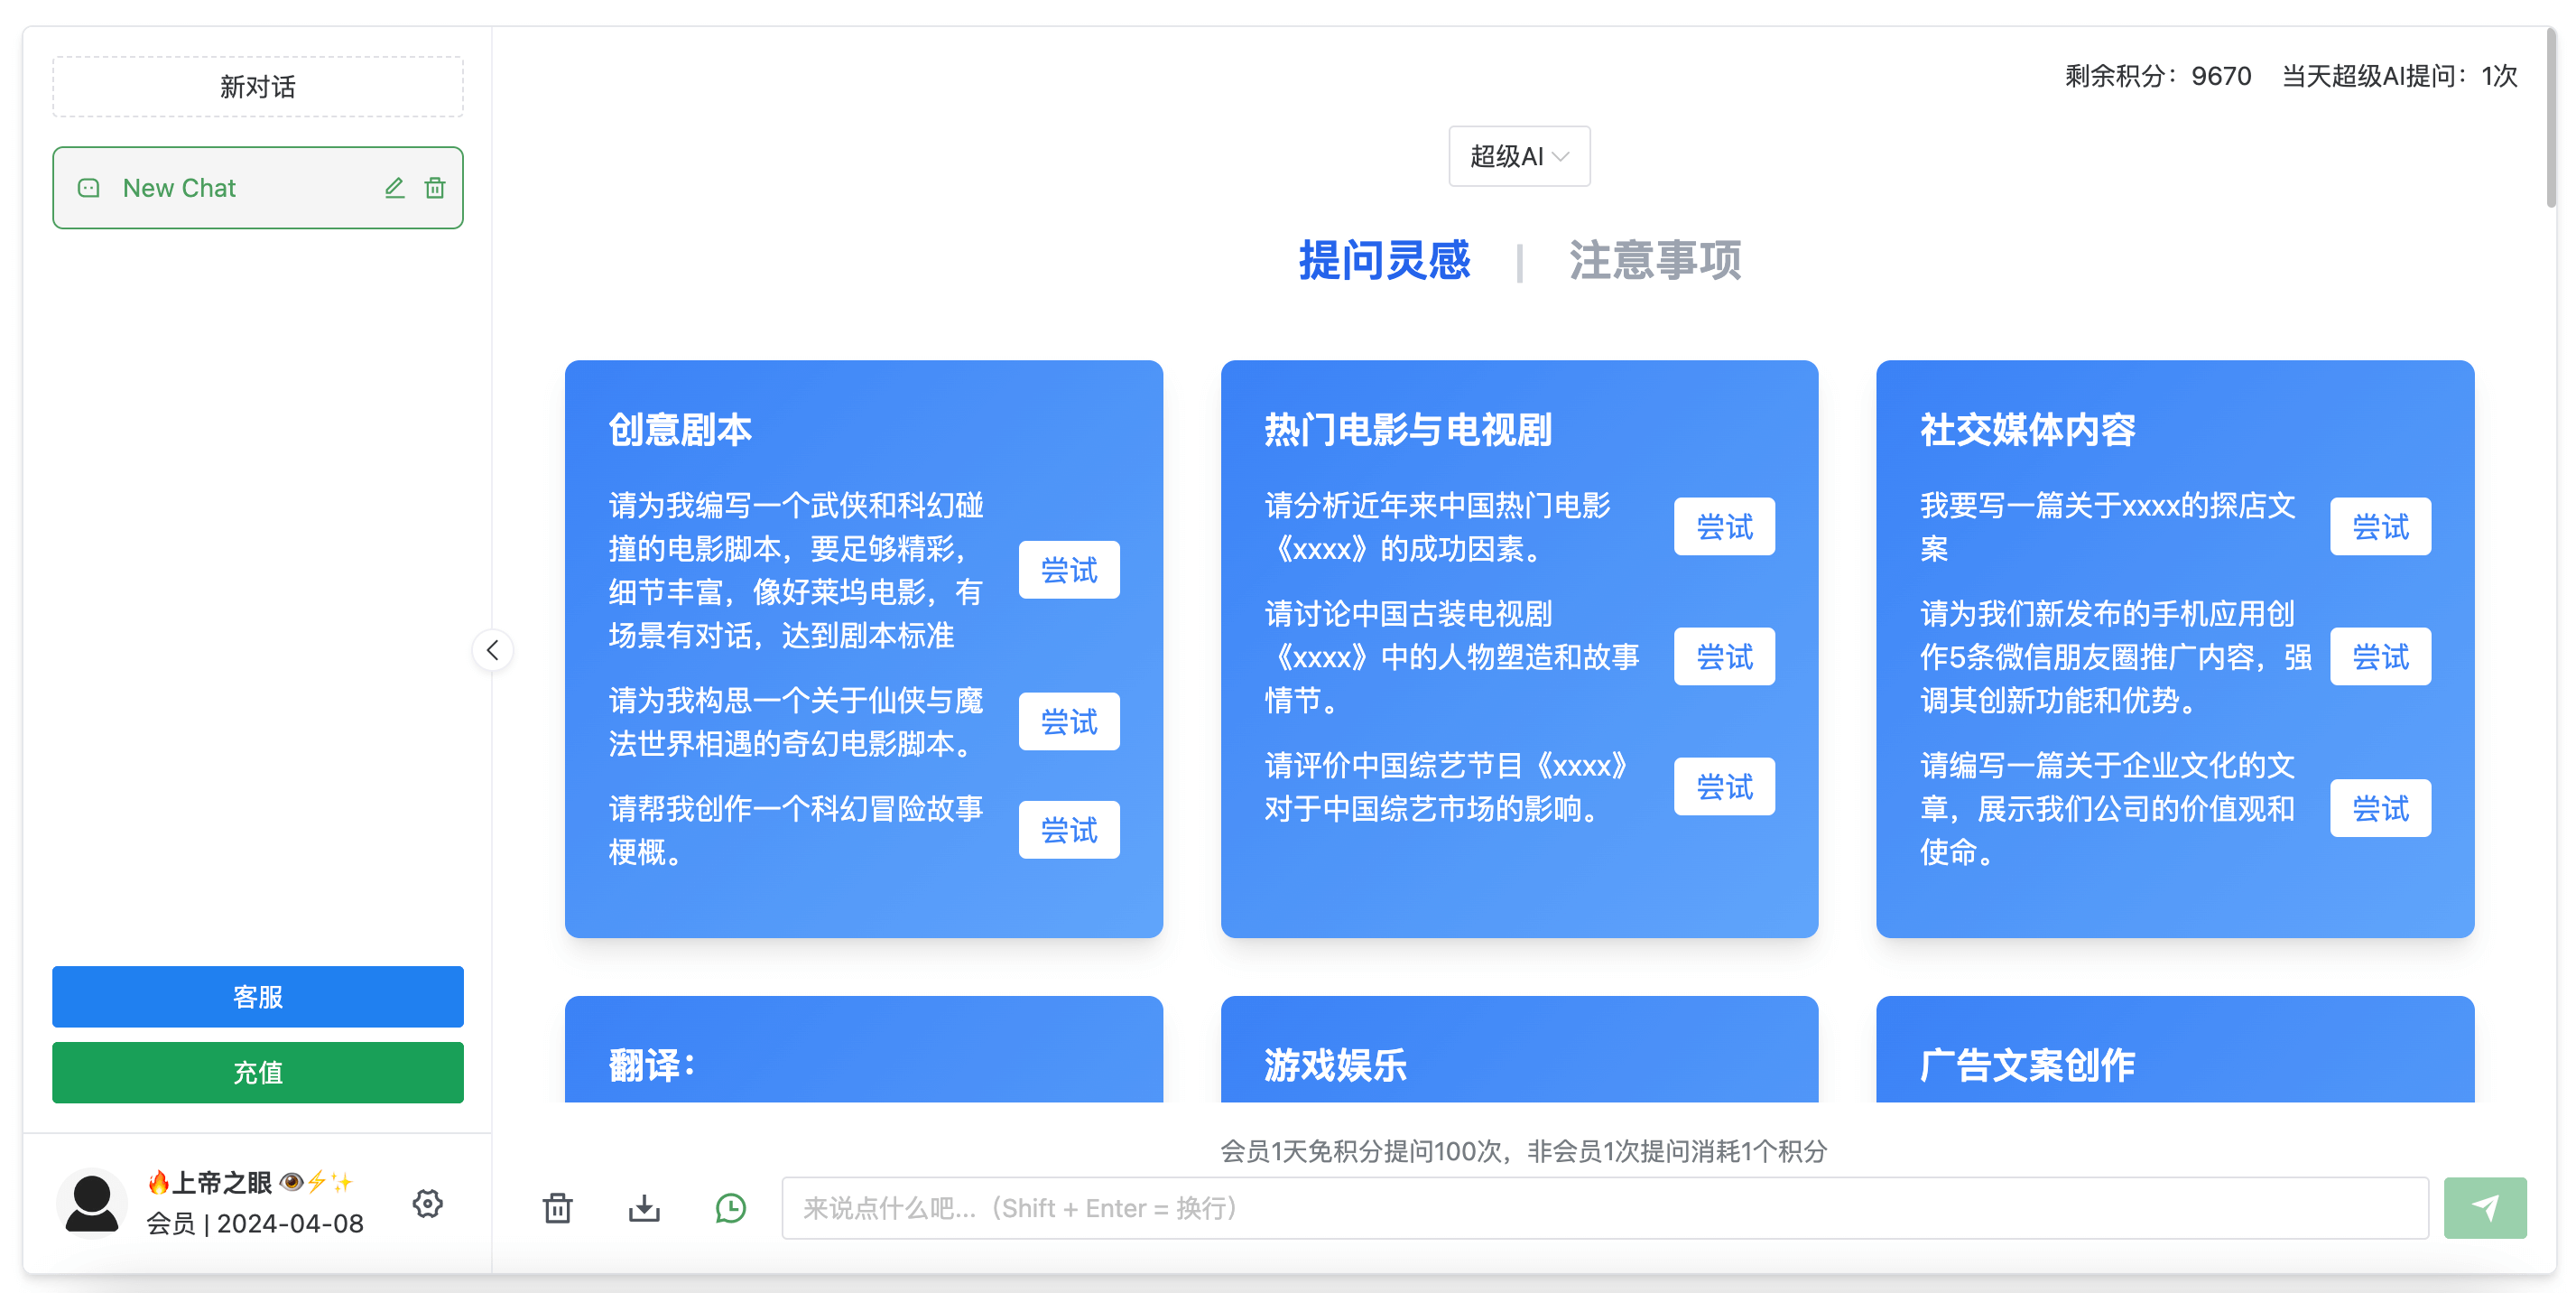Screen dimensions: 2576x1293
Task: Open settings with the gear icon
Action: point(428,1203)
